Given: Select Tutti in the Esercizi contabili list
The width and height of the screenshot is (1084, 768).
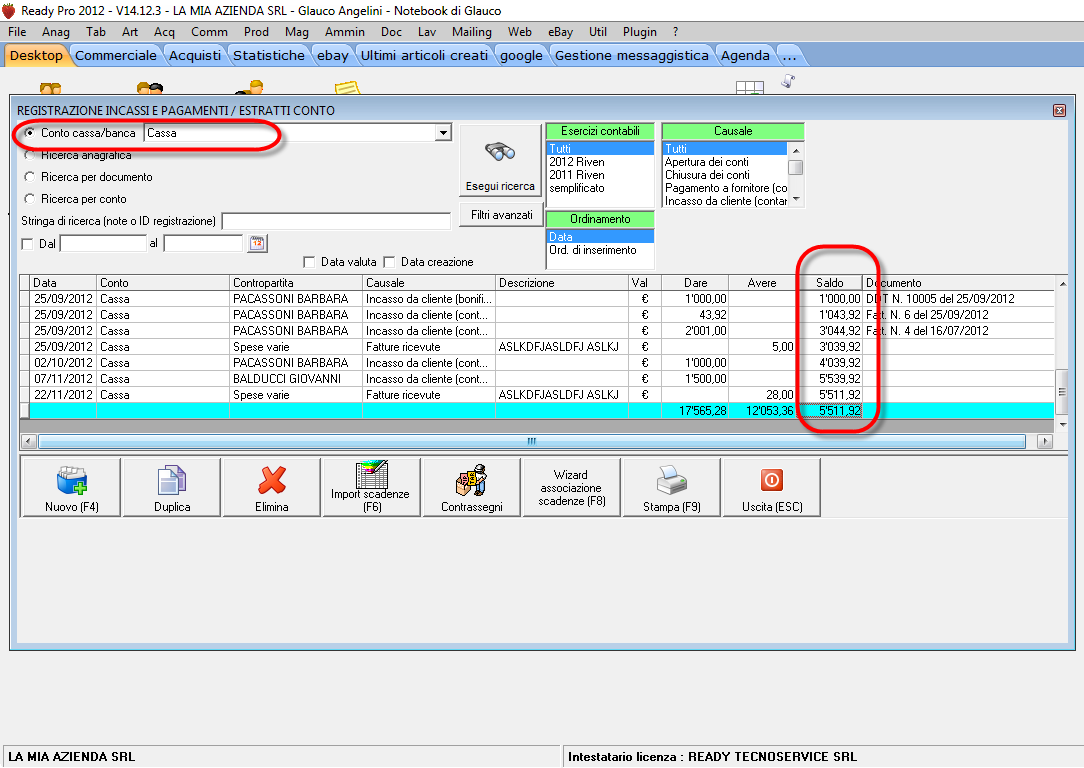Looking at the screenshot, I should click(x=600, y=149).
